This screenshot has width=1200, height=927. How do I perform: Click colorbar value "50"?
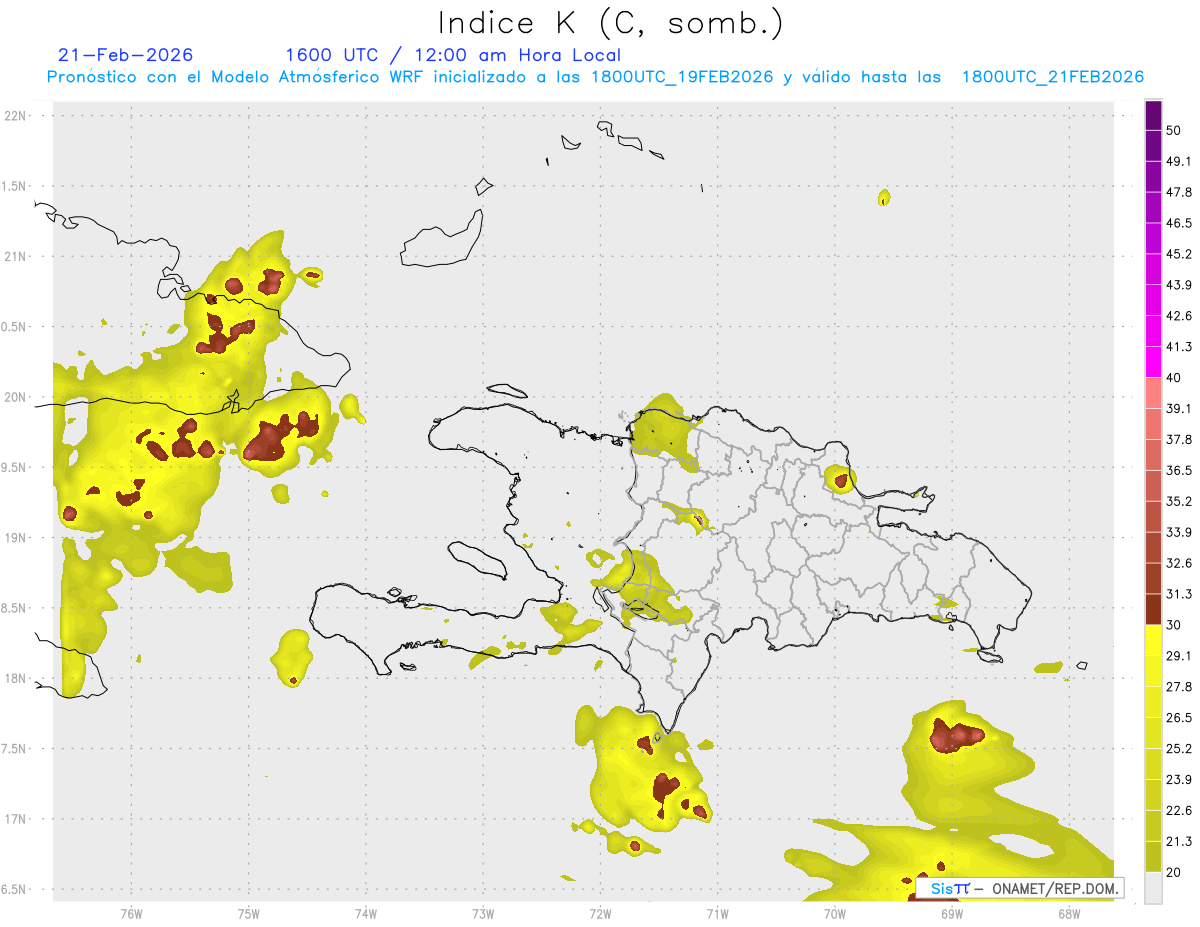1174,130
